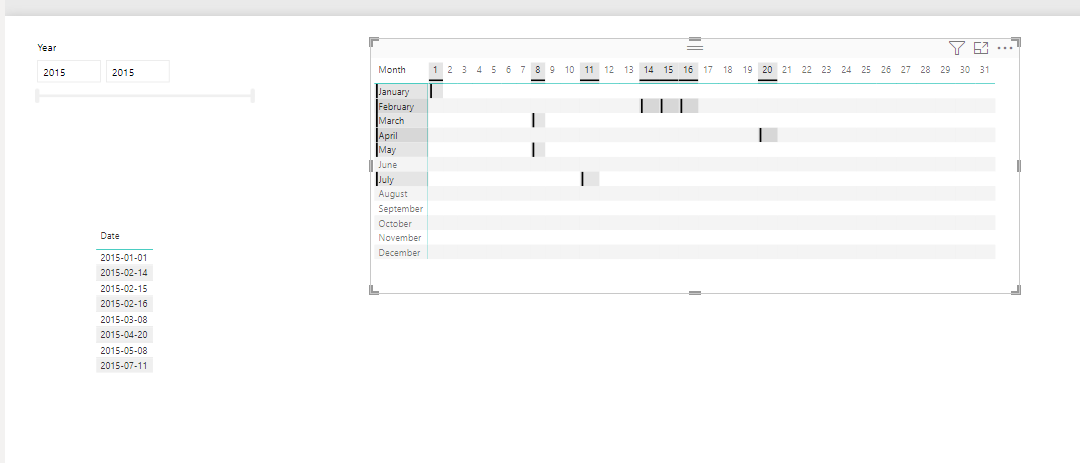Screen dimensions: 1080x463
Task: Select day 16 column header
Action: 688,70
